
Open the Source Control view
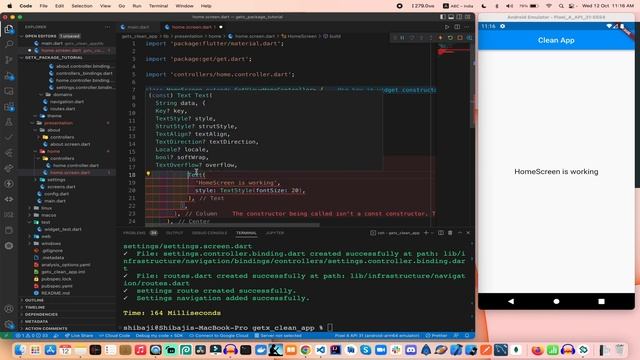click(x=9, y=60)
